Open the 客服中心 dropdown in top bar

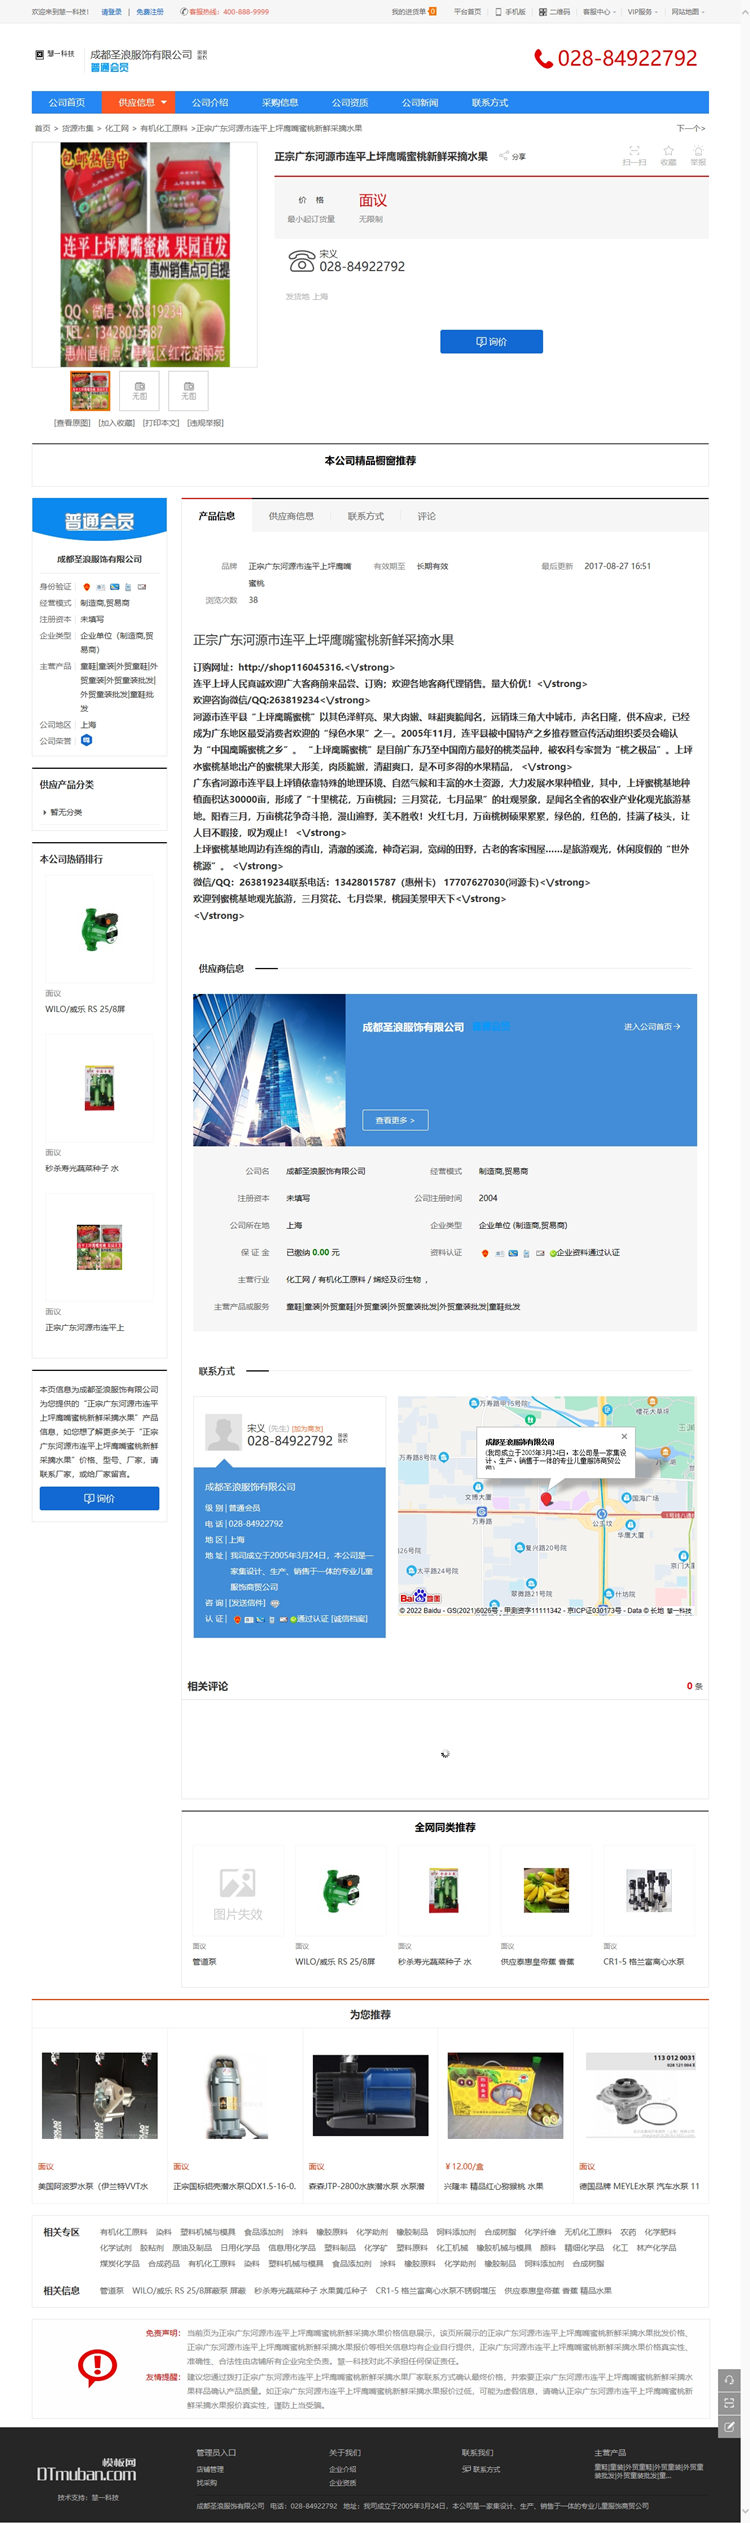[598, 12]
